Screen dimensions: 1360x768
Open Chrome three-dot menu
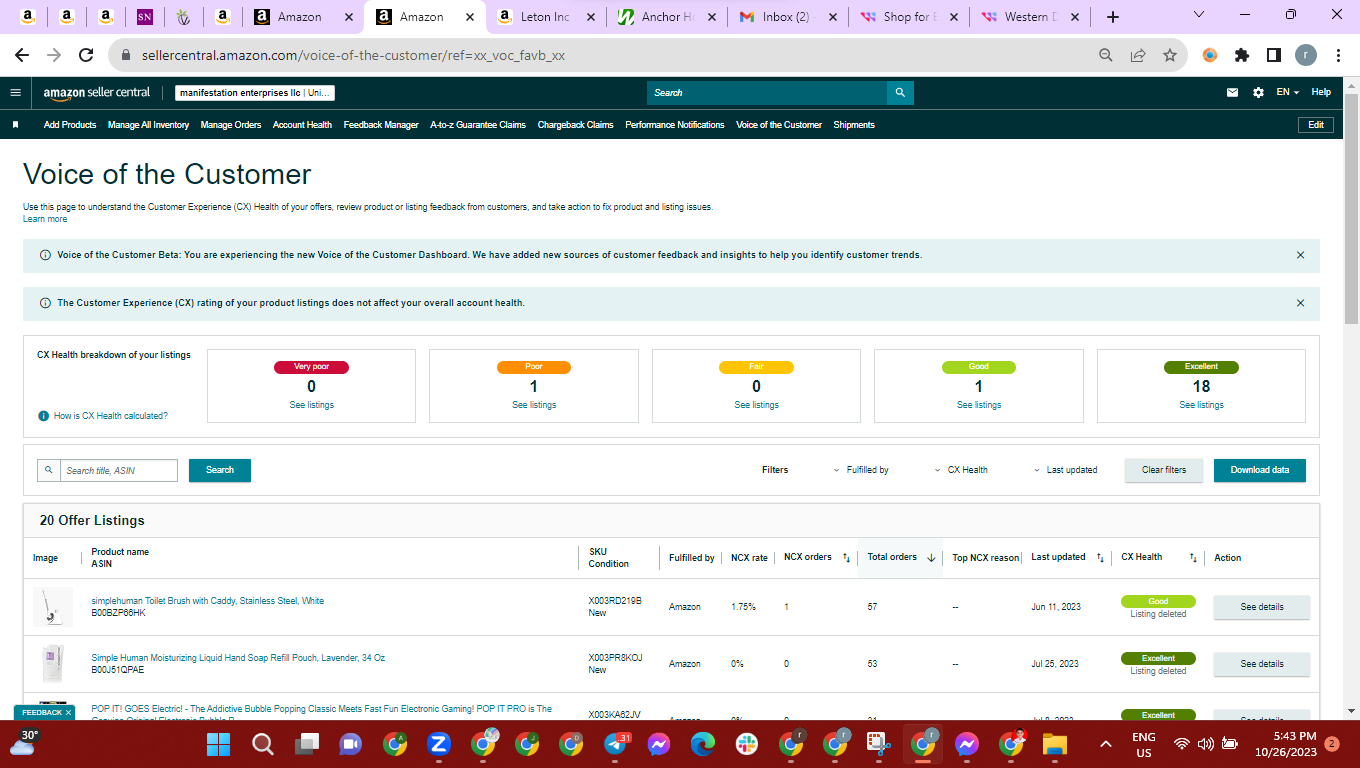click(x=1338, y=55)
